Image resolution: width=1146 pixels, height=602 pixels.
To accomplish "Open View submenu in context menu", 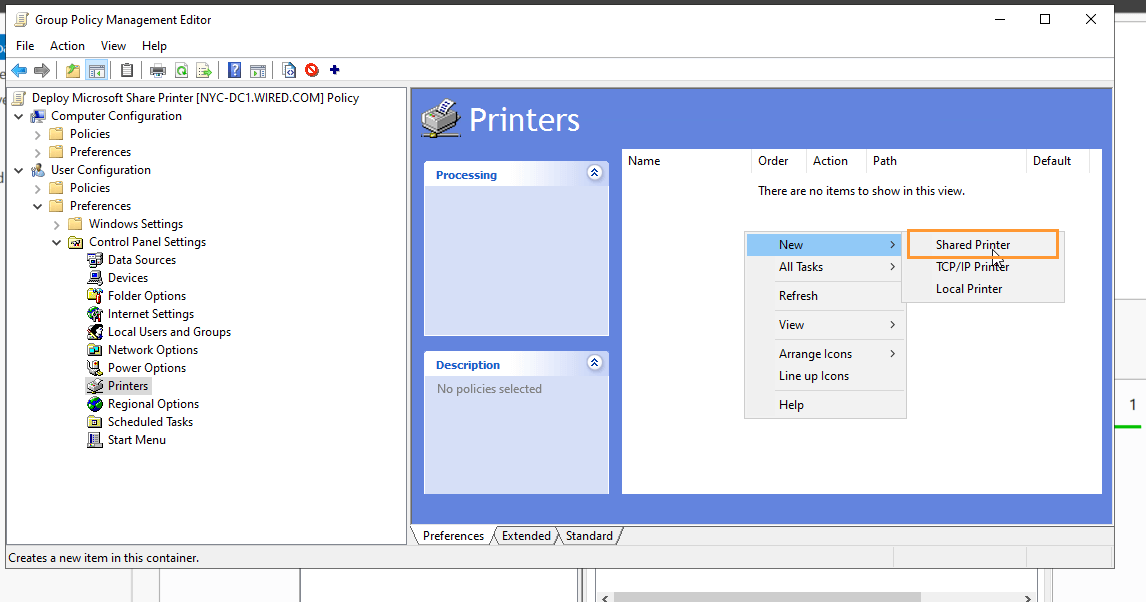I will coord(824,324).
